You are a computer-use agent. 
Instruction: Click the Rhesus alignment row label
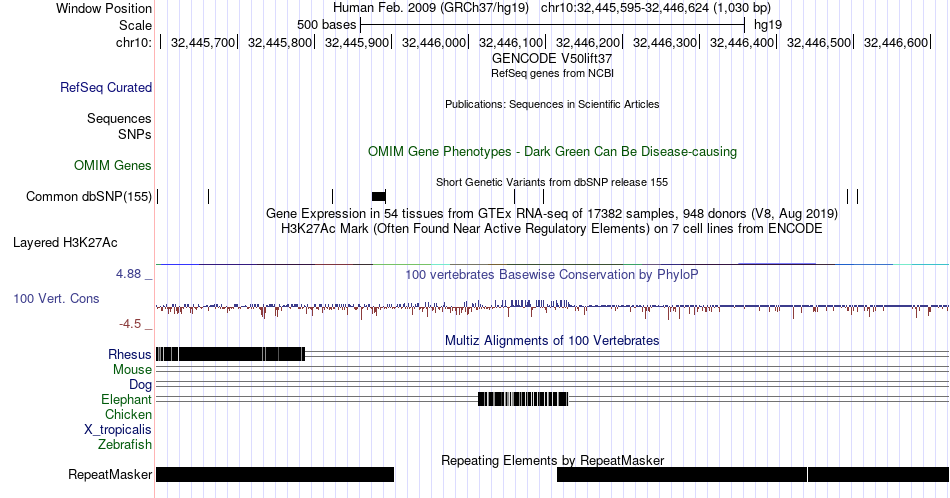130,354
